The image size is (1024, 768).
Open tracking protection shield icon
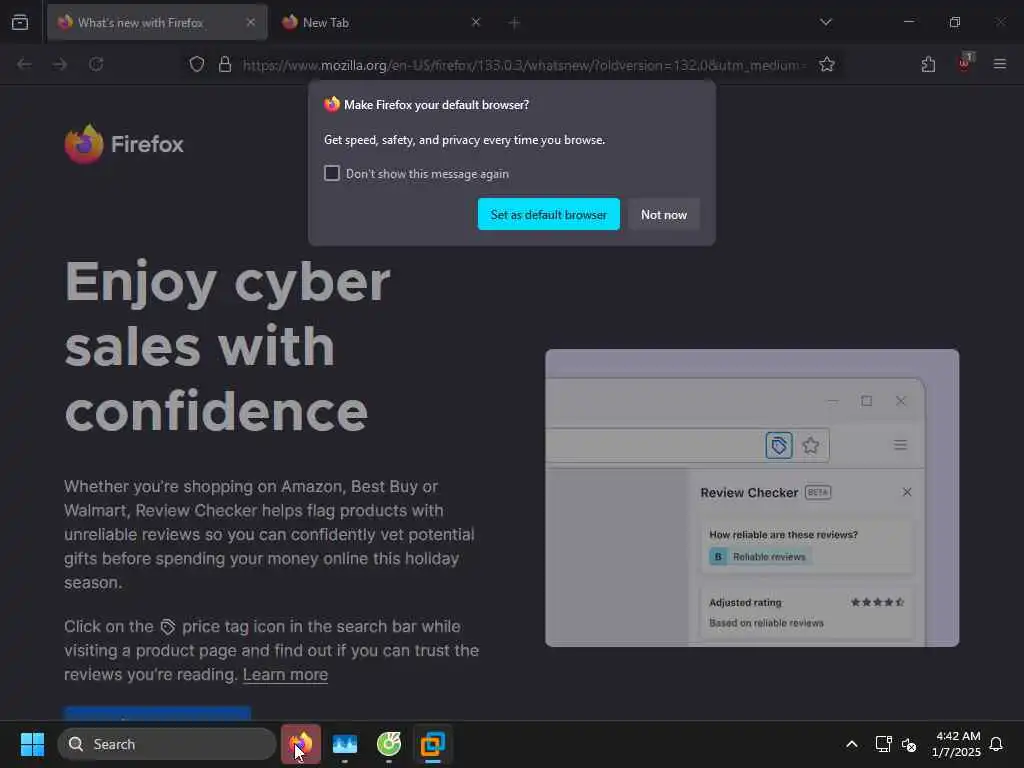click(197, 64)
